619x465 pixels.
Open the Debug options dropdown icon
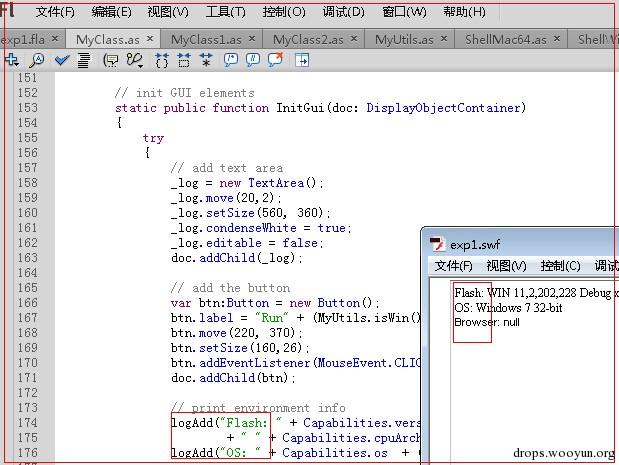[135, 60]
